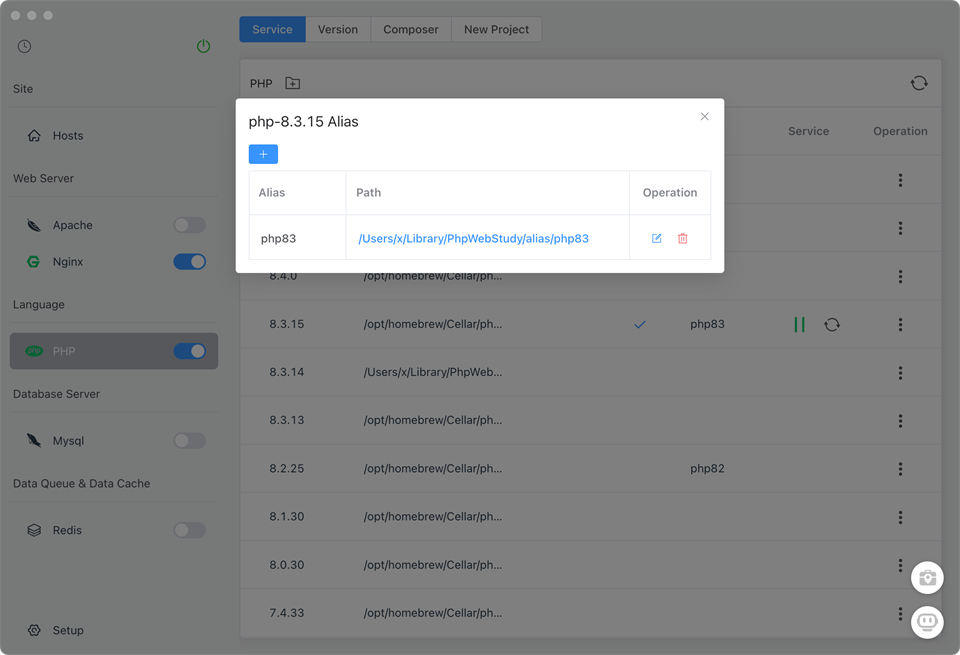960x655 pixels.
Task: Edit the php83 alias entry
Action: 656,238
